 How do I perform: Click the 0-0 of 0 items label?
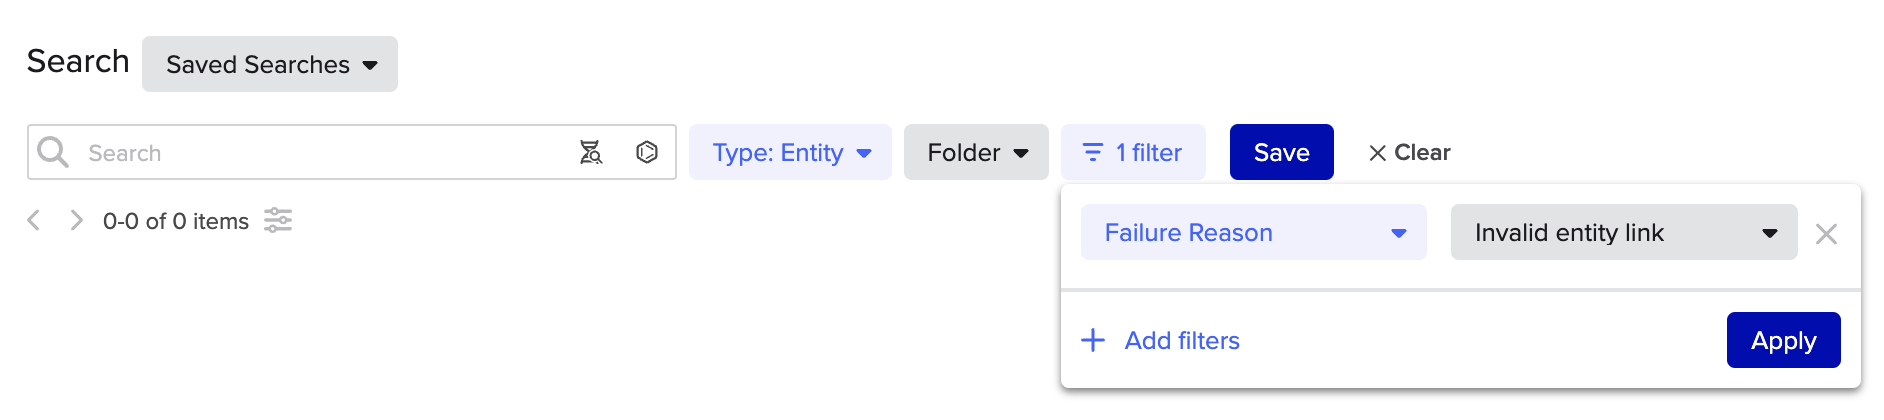(176, 221)
